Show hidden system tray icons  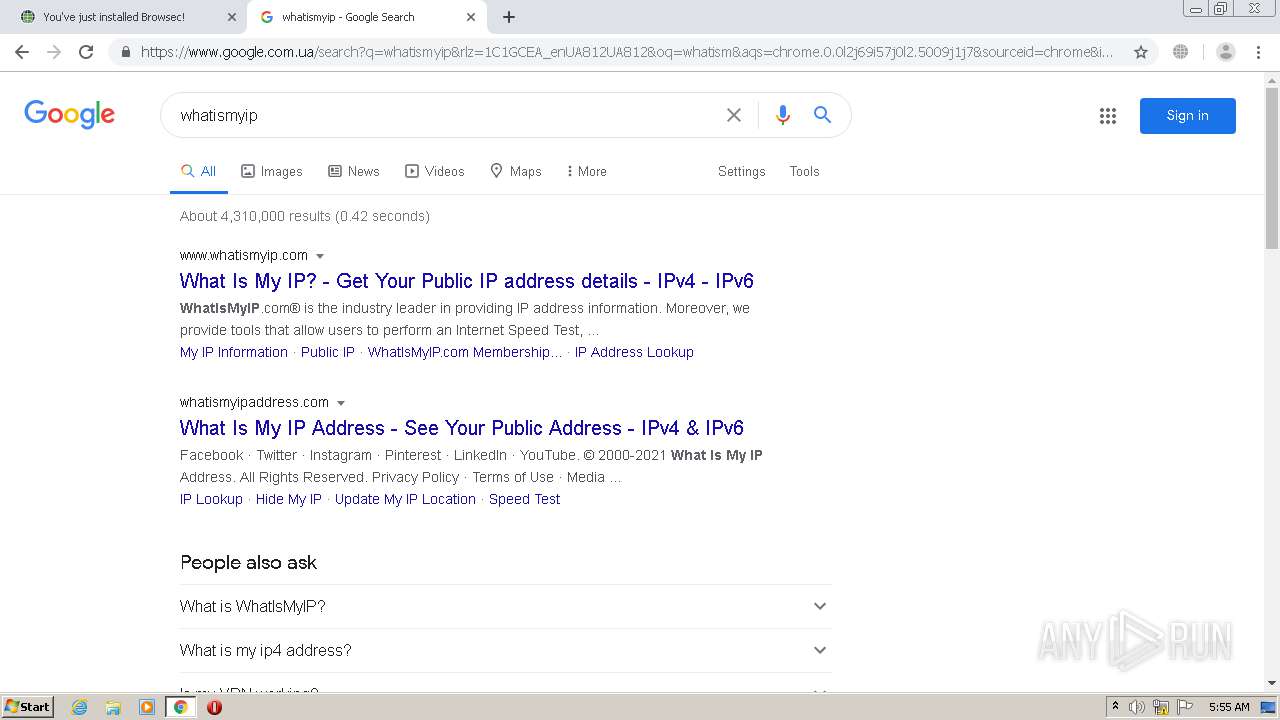click(x=1115, y=707)
